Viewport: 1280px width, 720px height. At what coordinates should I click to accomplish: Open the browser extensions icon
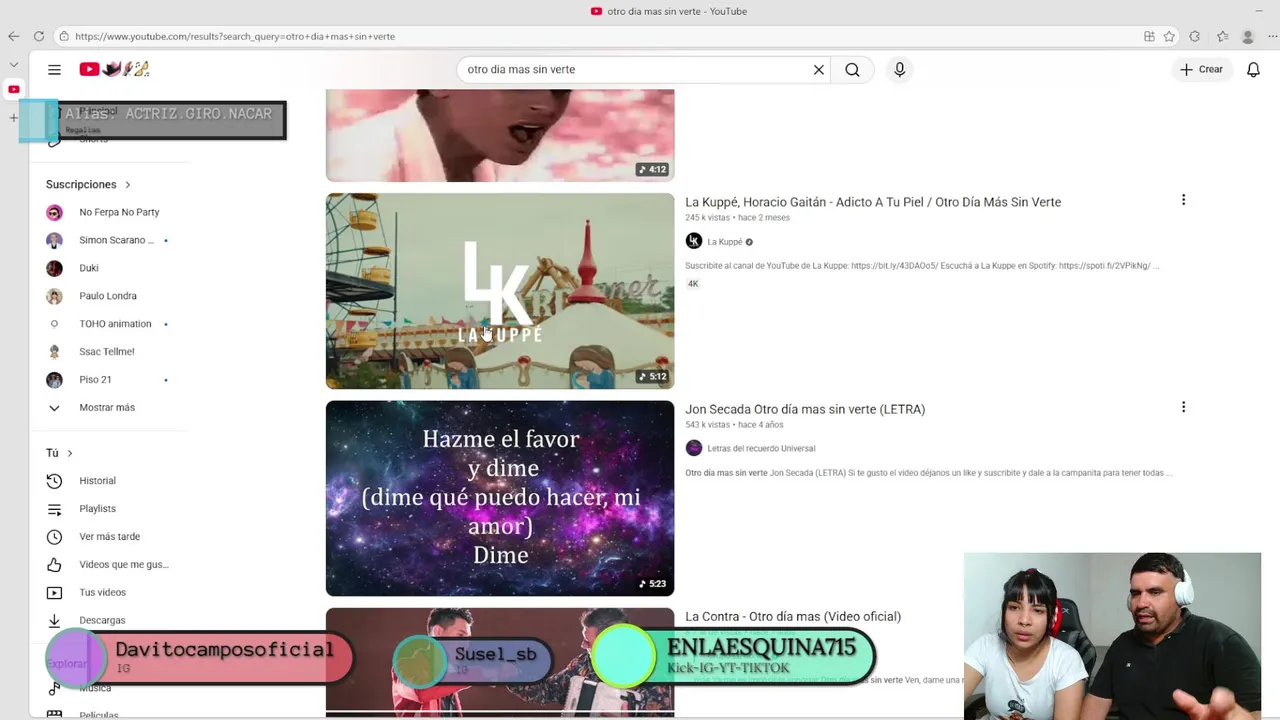tap(1194, 36)
